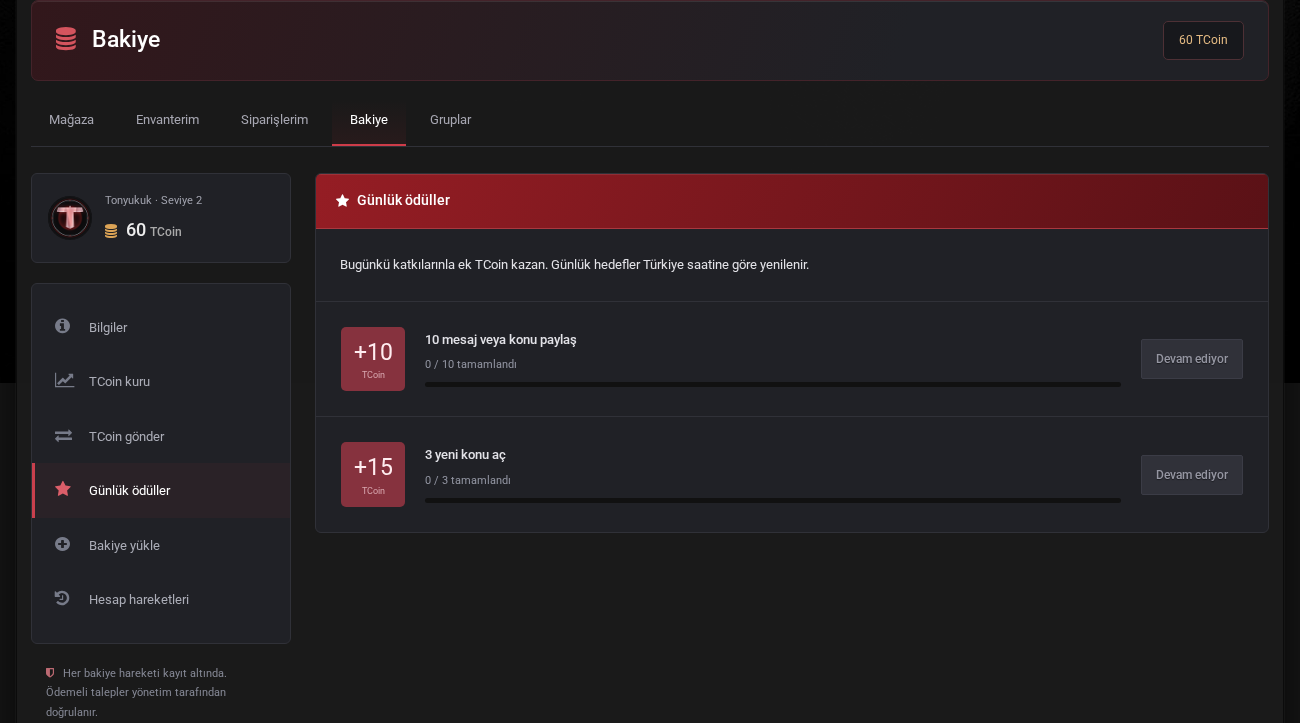Click the TCoin gönder transfer arrows icon
Image resolution: width=1300 pixels, height=723 pixels.
tap(63, 435)
